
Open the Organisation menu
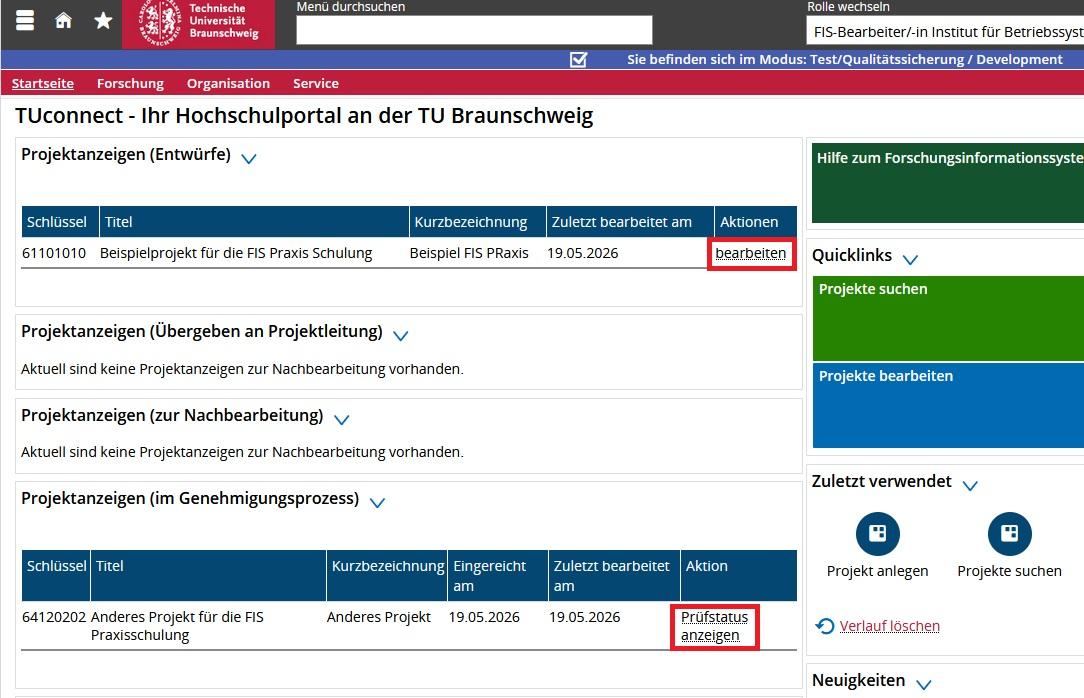[x=228, y=83]
